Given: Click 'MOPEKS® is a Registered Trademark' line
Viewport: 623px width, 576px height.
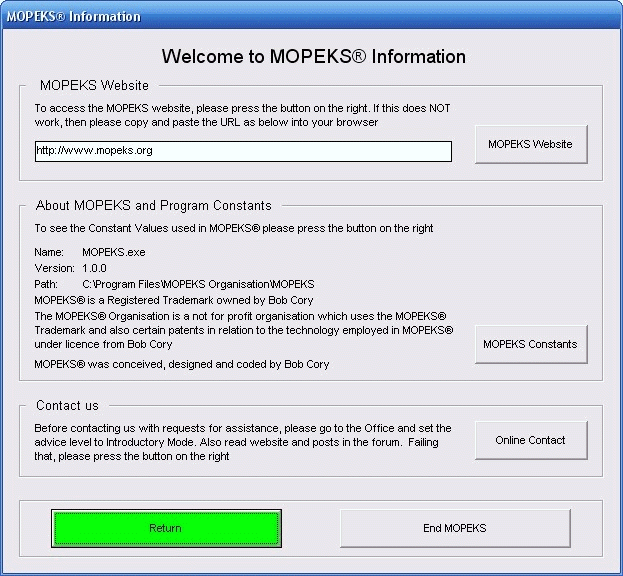Looking at the screenshot, I should pos(174,300).
